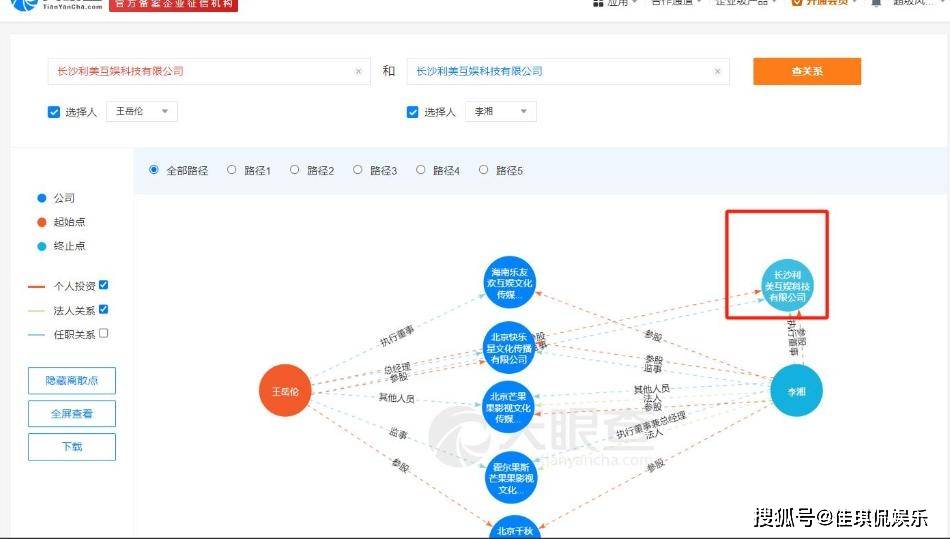950x539 pixels.
Task: Click the 执行董事兼总经理 edge label
Action: click(x=651, y=425)
